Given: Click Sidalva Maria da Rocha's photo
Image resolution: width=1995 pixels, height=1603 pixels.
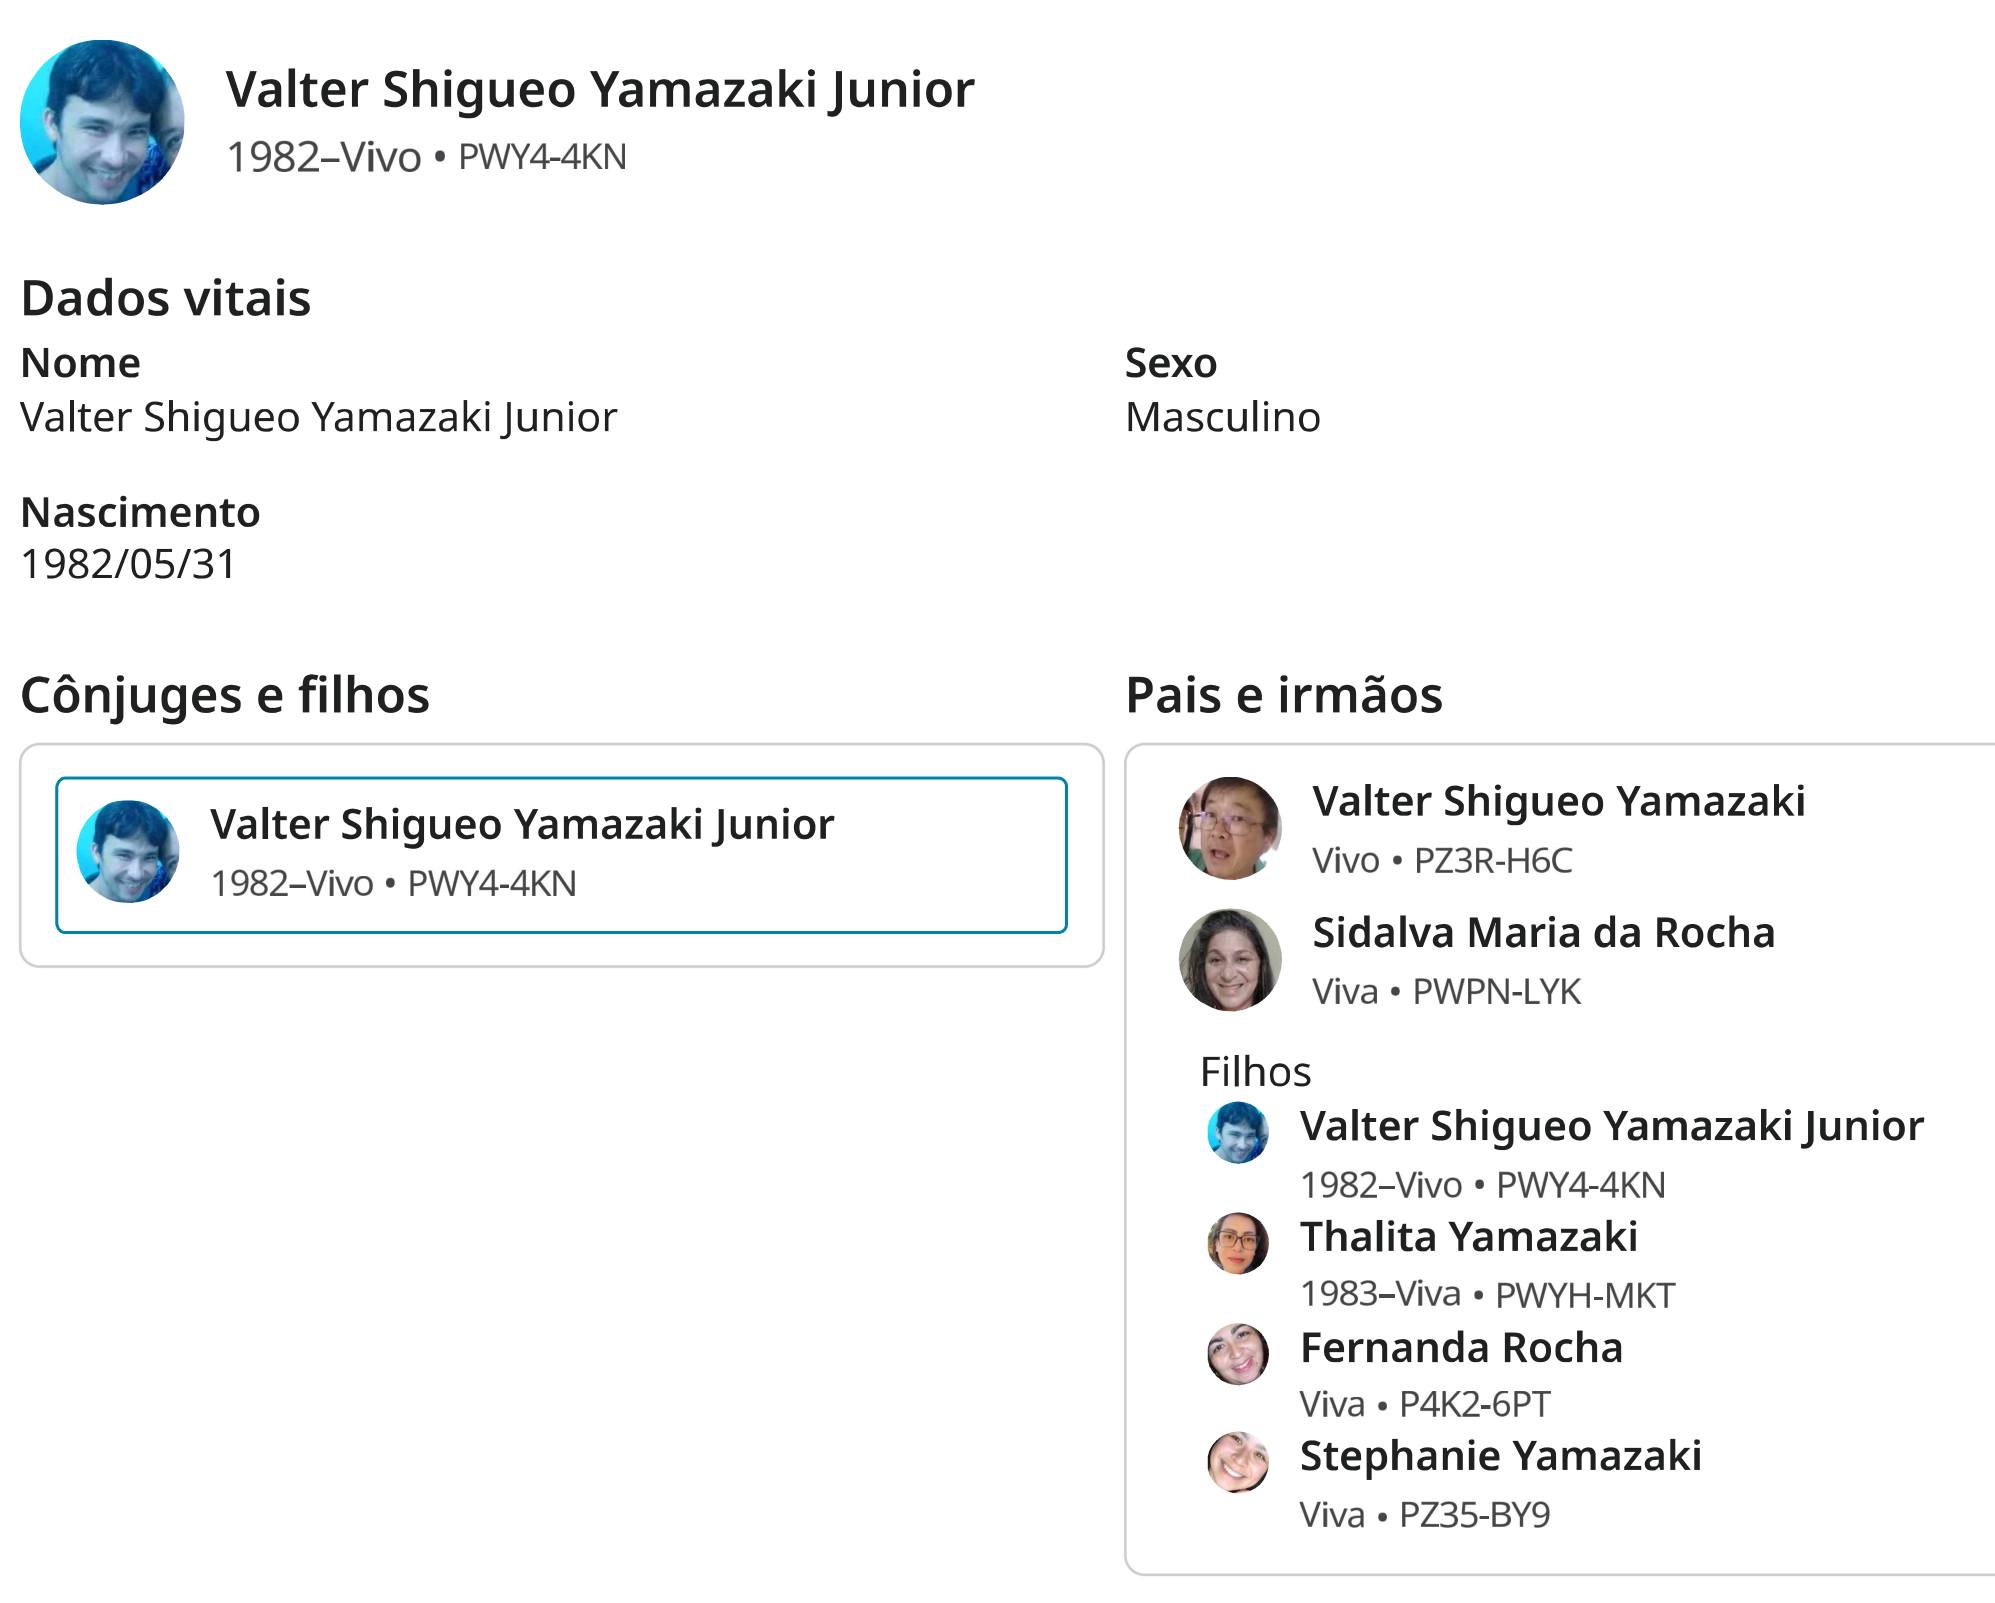Looking at the screenshot, I should click(1230, 960).
